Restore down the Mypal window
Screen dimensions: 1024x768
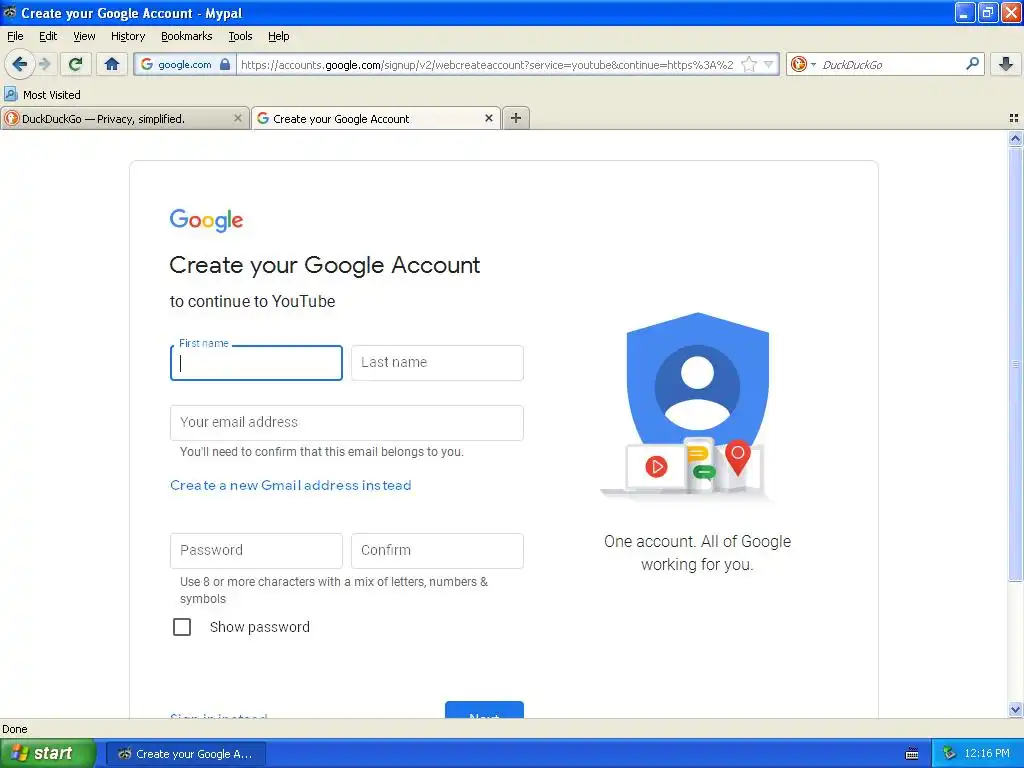point(988,12)
